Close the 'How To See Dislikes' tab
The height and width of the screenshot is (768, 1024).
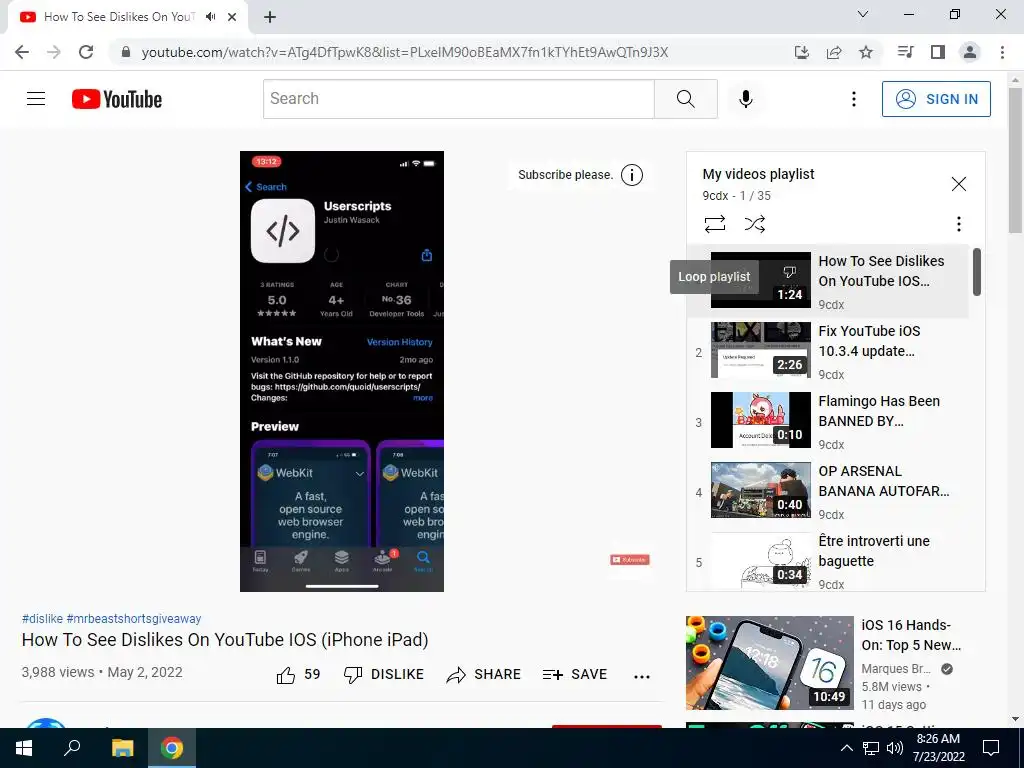pos(232,17)
